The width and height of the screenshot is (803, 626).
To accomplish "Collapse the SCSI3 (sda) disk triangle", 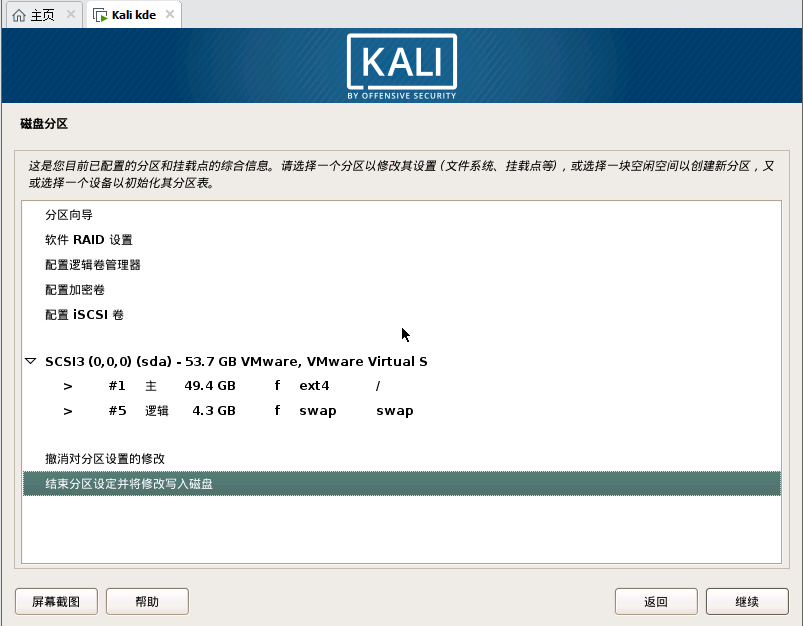I will tap(31, 361).
